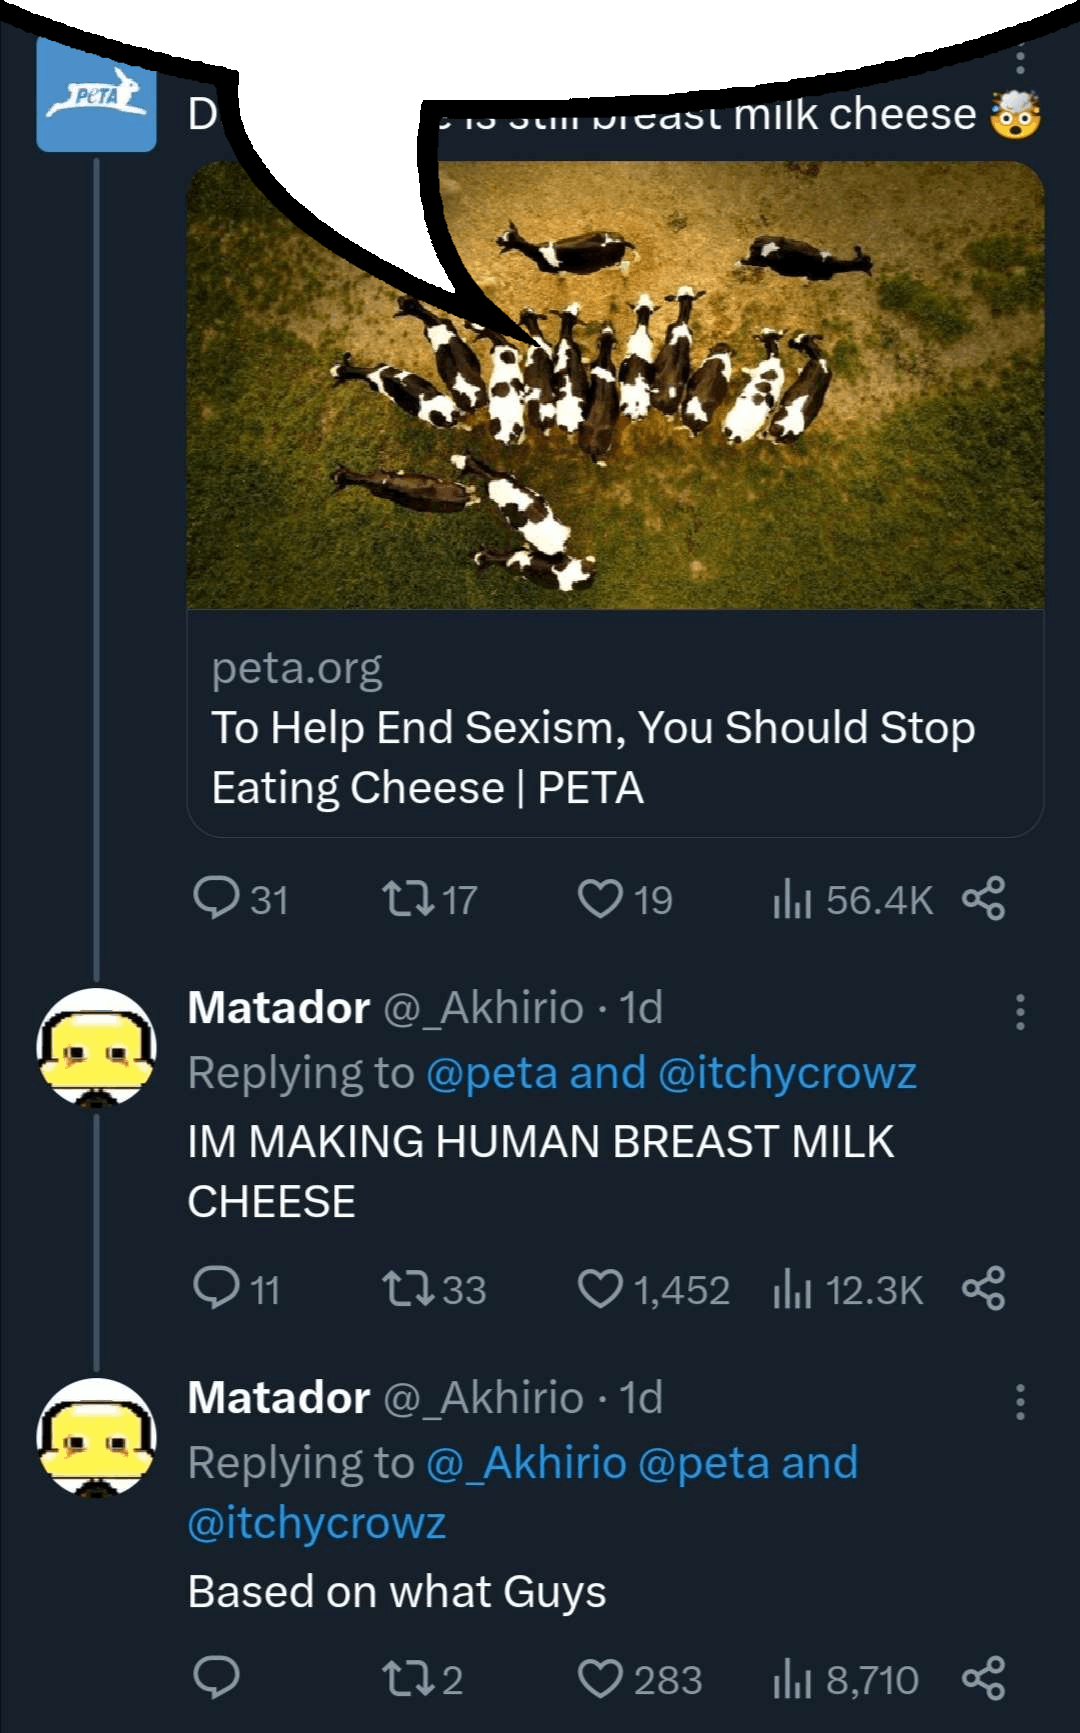
Task: Like the 'Based on what Guys' tweet
Action: [x=600, y=1678]
